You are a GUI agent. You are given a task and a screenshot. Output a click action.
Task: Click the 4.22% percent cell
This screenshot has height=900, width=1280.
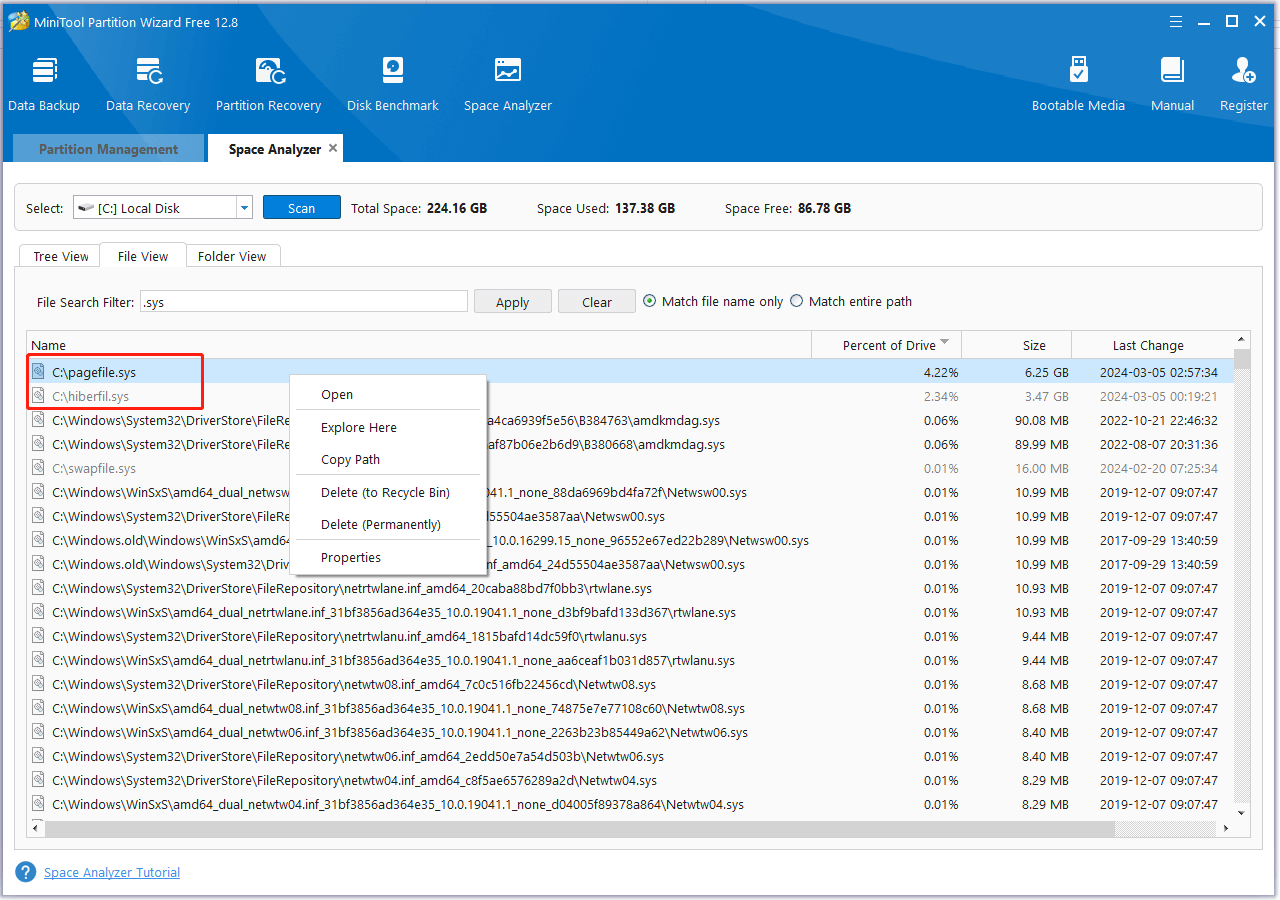point(940,372)
